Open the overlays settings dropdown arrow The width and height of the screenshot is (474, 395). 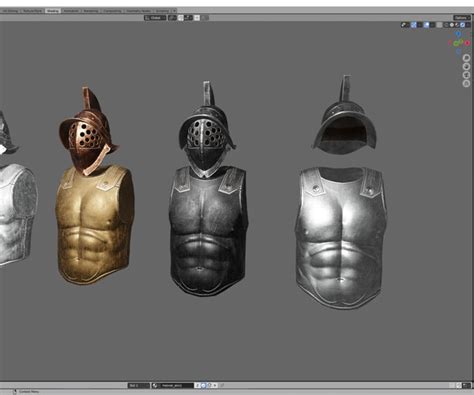[432, 25]
